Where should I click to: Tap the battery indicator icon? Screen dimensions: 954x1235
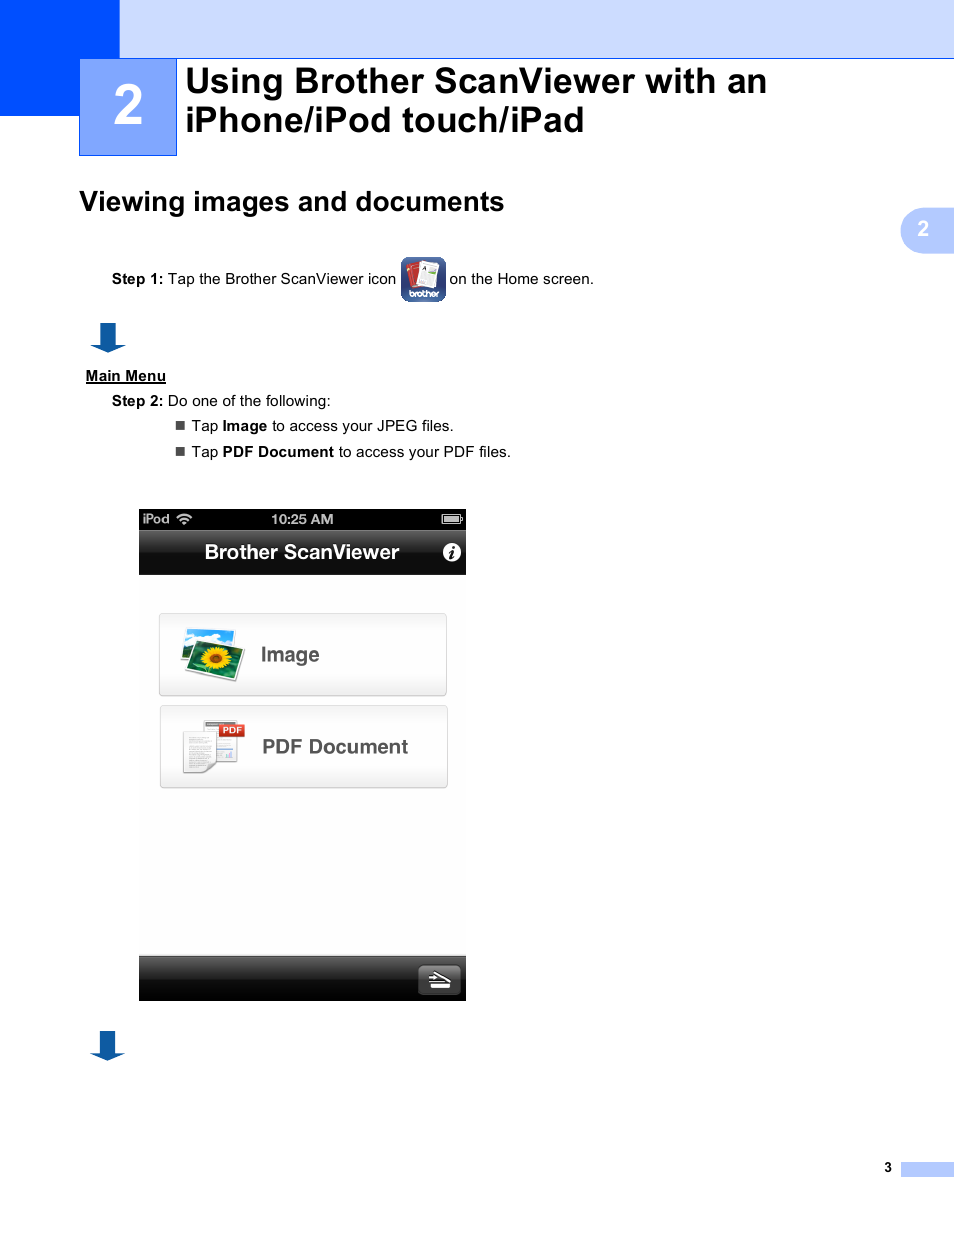click(x=453, y=519)
